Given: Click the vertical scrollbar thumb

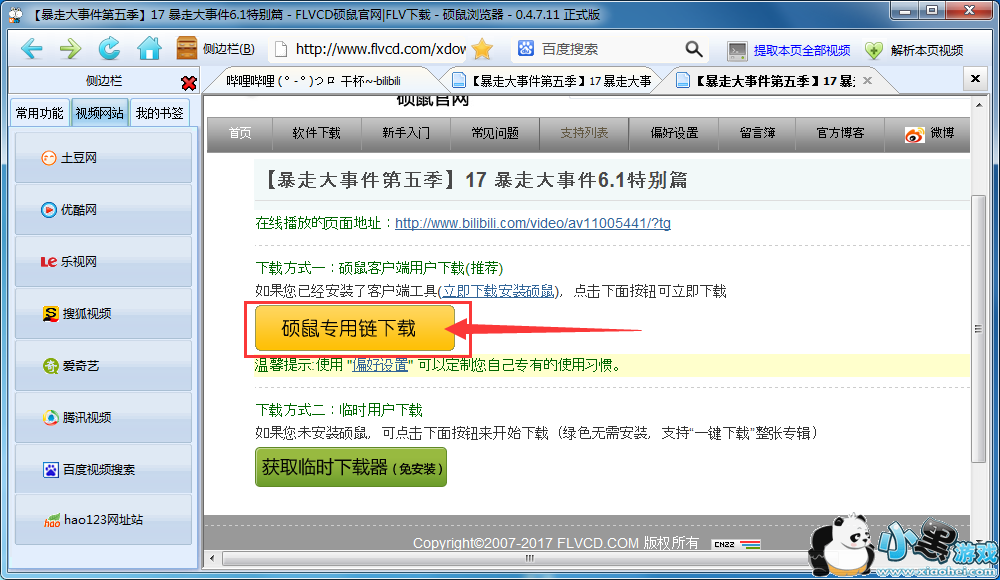Looking at the screenshot, I should tap(978, 329).
